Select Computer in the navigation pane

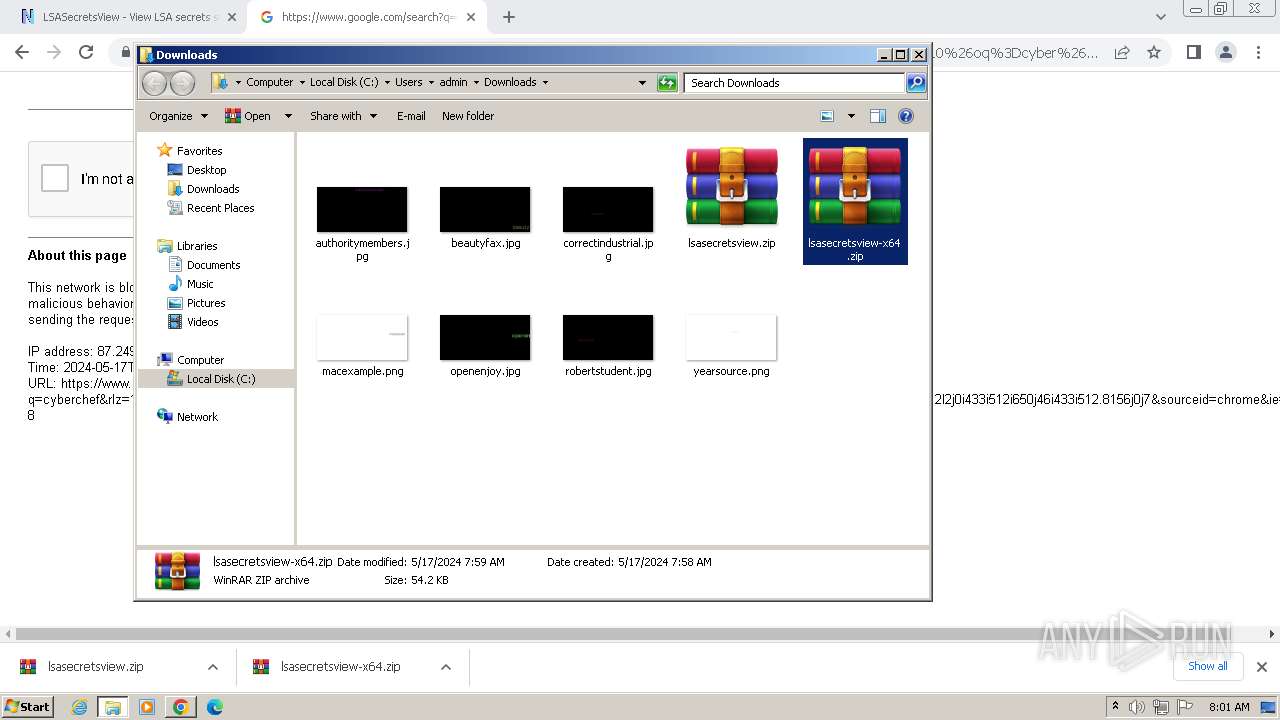pyautogui.click(x=200, y=360)
